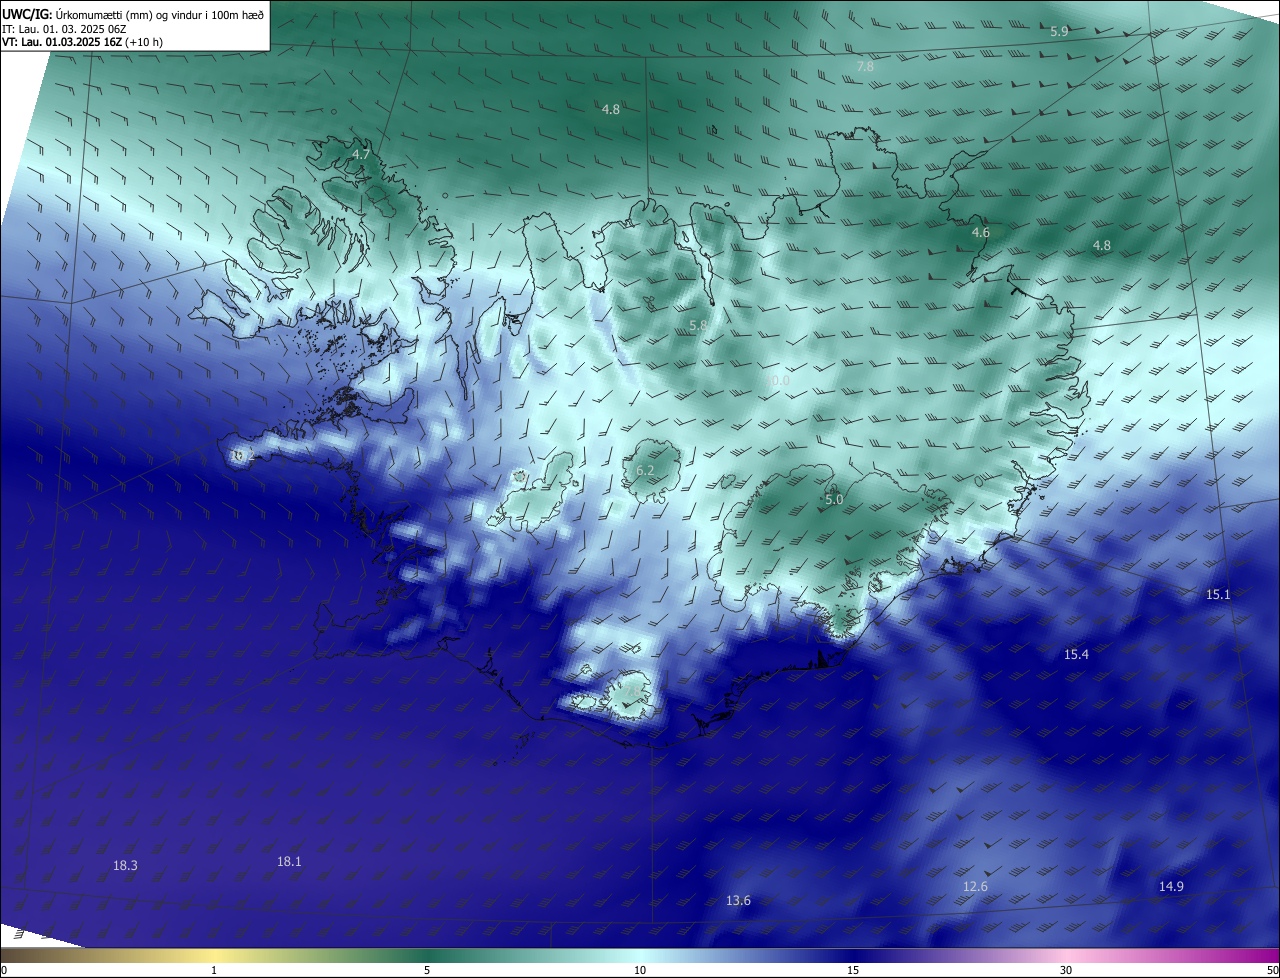Select the 18.1 precipitation value
The width and height of the screenshot is (1280, 978).
[289, 861]
